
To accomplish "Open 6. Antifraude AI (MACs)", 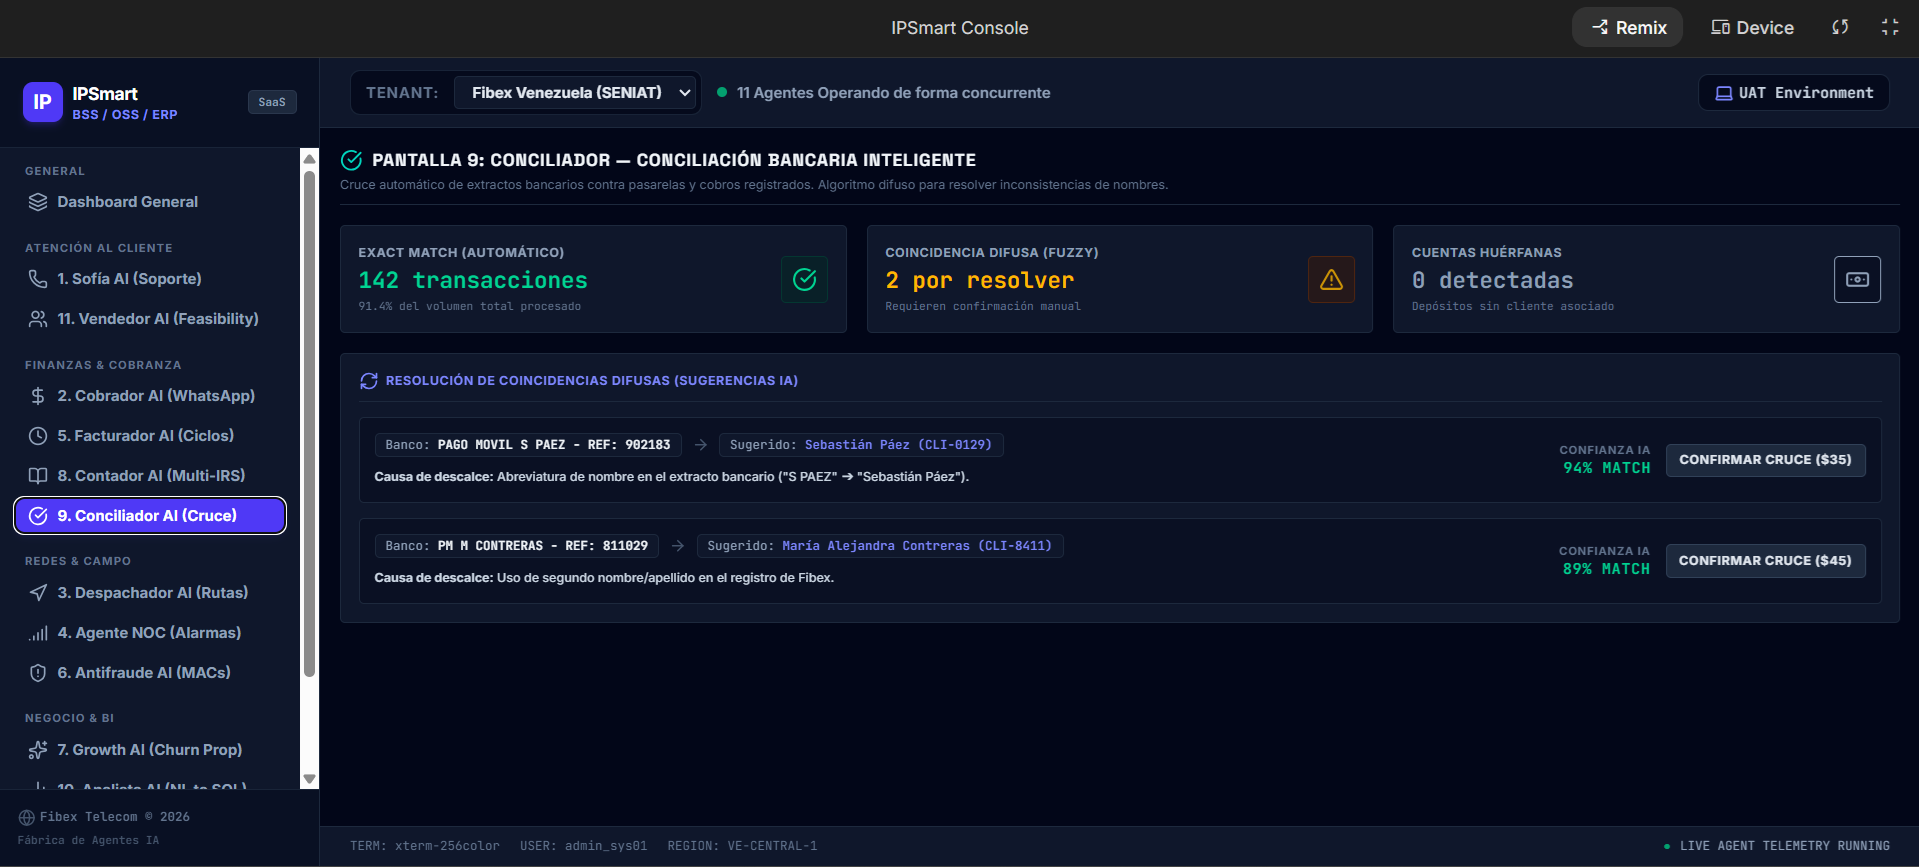I will (x=150, y=673).
